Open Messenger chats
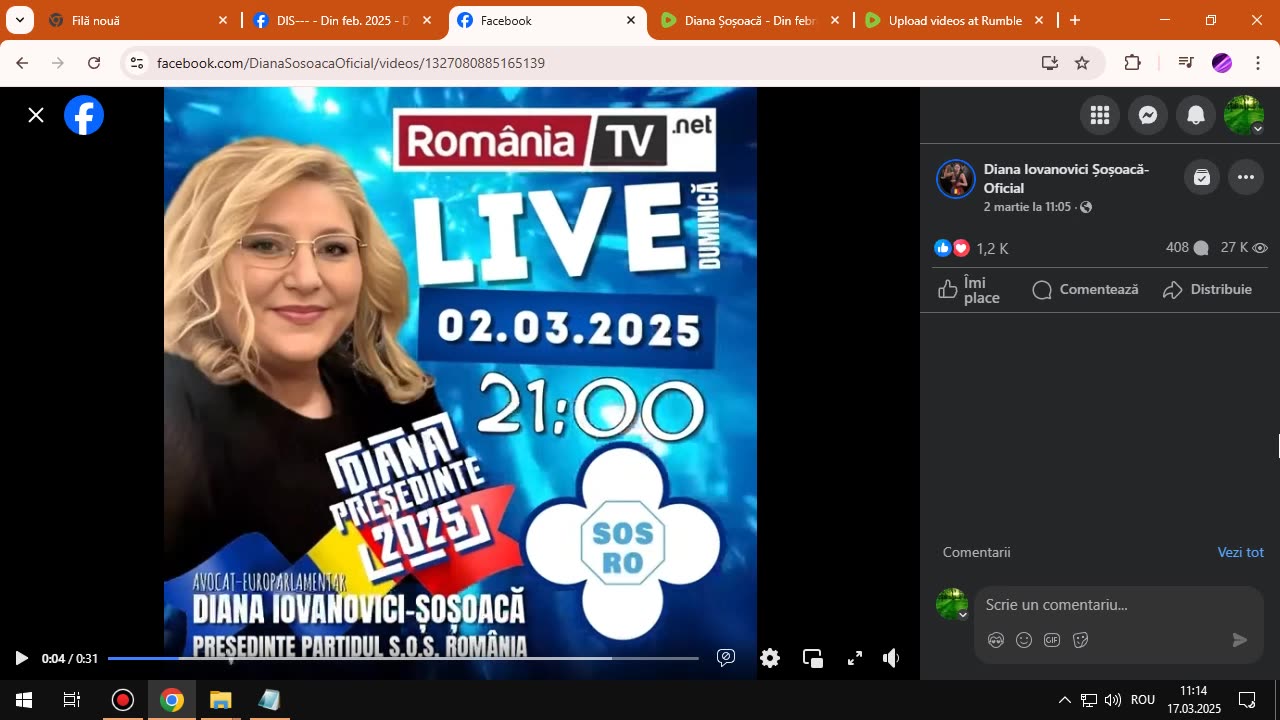Viewport: 1280px width, 720px height. tap(1148, 115)
